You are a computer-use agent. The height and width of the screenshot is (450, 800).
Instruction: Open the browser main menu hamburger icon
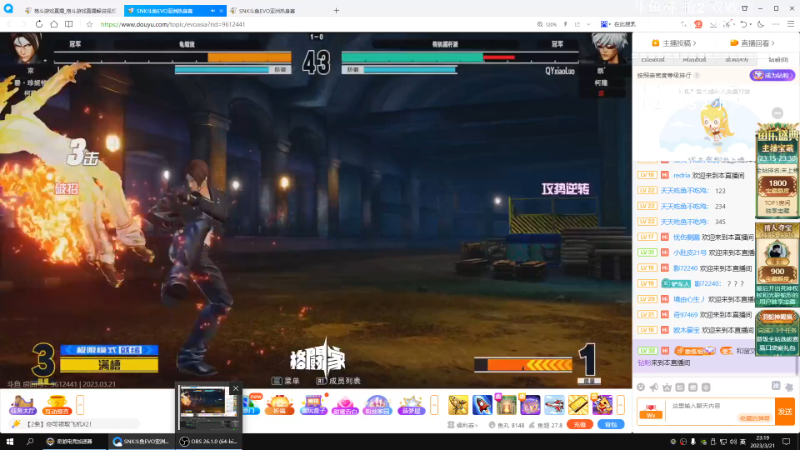coord(790,24)
